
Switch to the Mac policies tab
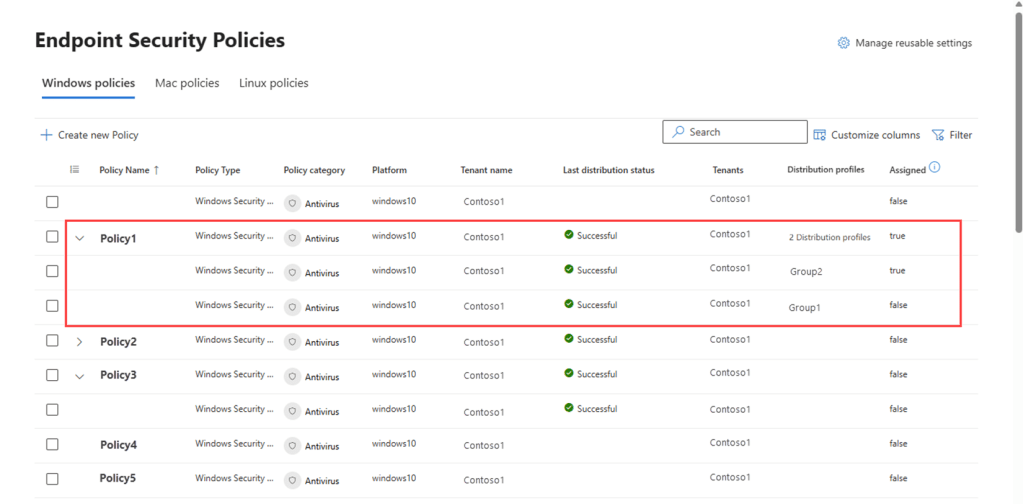[187, 83]
